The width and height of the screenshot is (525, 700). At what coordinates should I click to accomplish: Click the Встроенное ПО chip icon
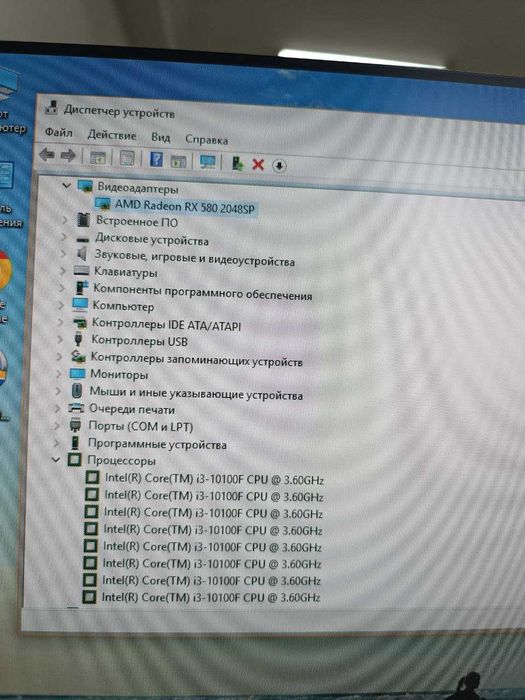tap(83, 220)
